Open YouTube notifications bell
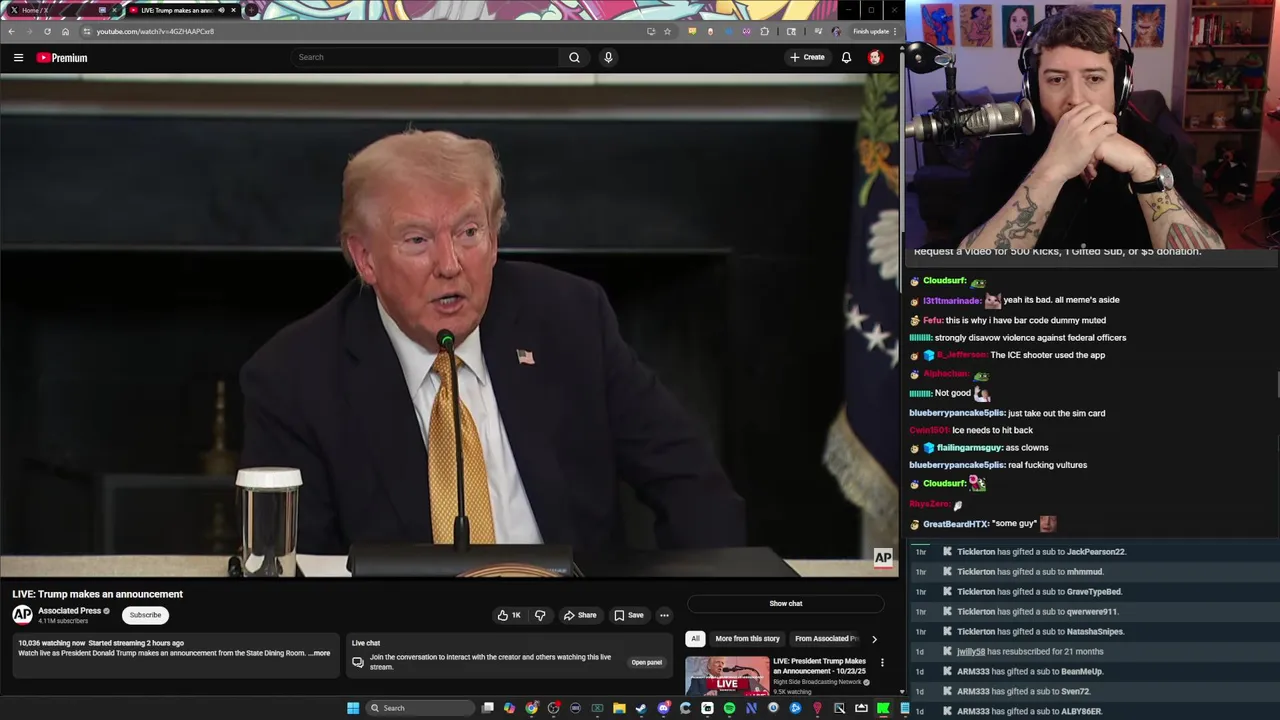The image size is (1280, 720). click(x=846, y=57)
